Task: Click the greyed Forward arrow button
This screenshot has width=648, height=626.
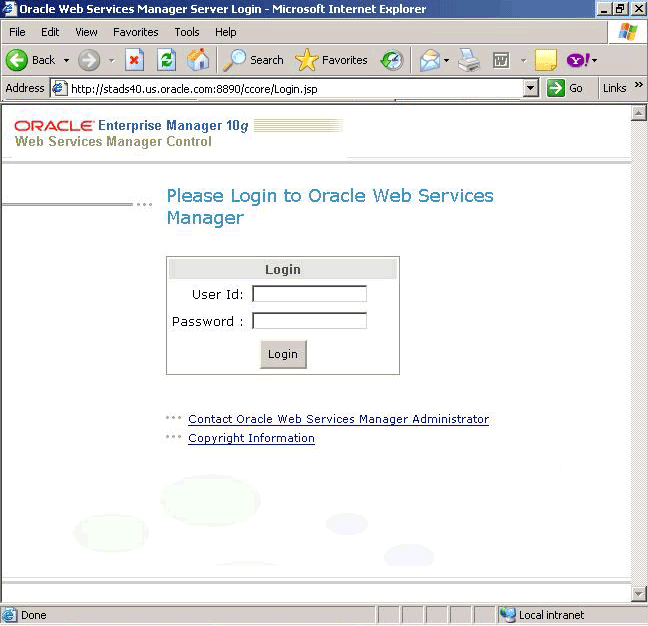Action: 89,60
